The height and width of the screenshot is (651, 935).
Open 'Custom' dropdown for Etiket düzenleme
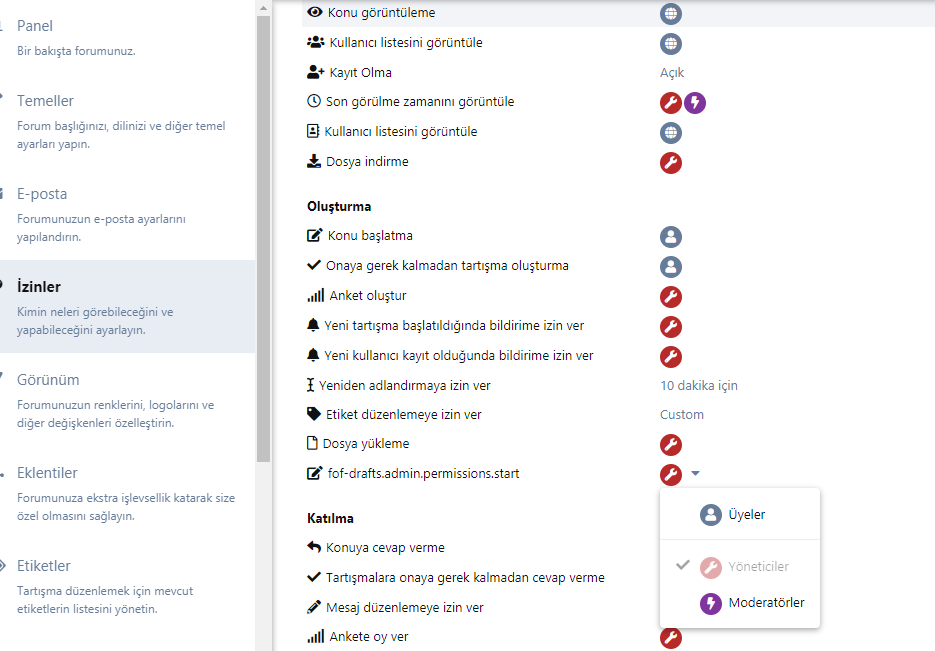point(682,415)
